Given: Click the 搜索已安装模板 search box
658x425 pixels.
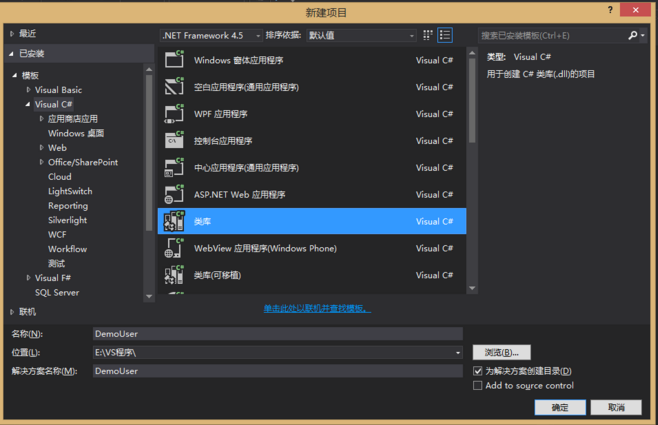Looking at the screenshot, I should pyautogui.click(x=553, y=36).
